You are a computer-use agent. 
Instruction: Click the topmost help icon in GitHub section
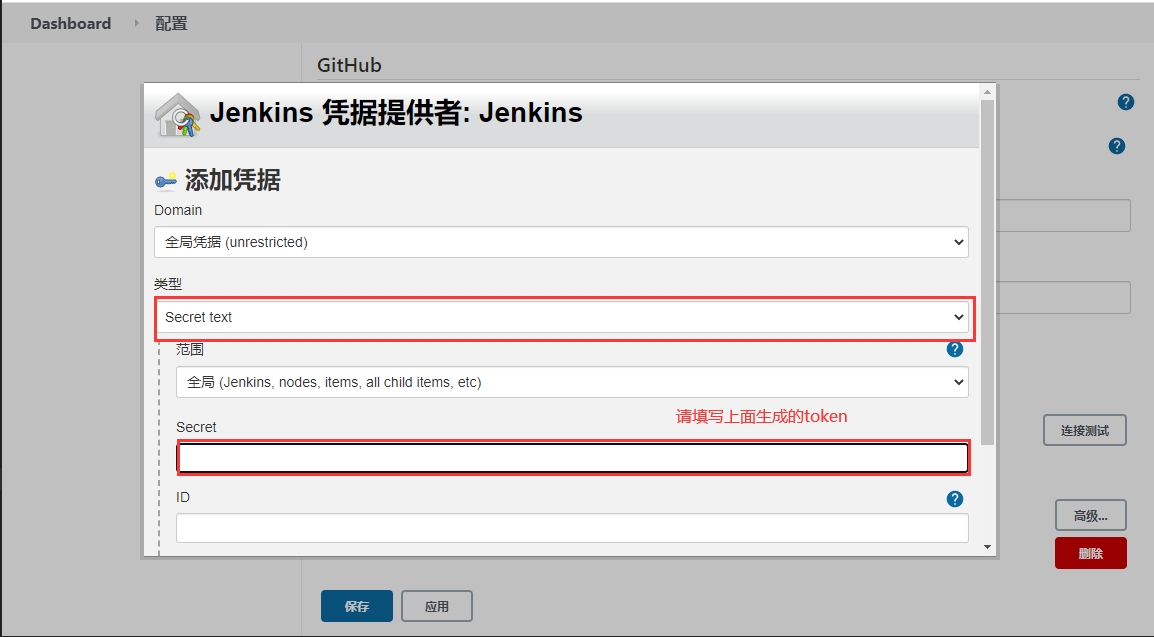coord(1125,102)
